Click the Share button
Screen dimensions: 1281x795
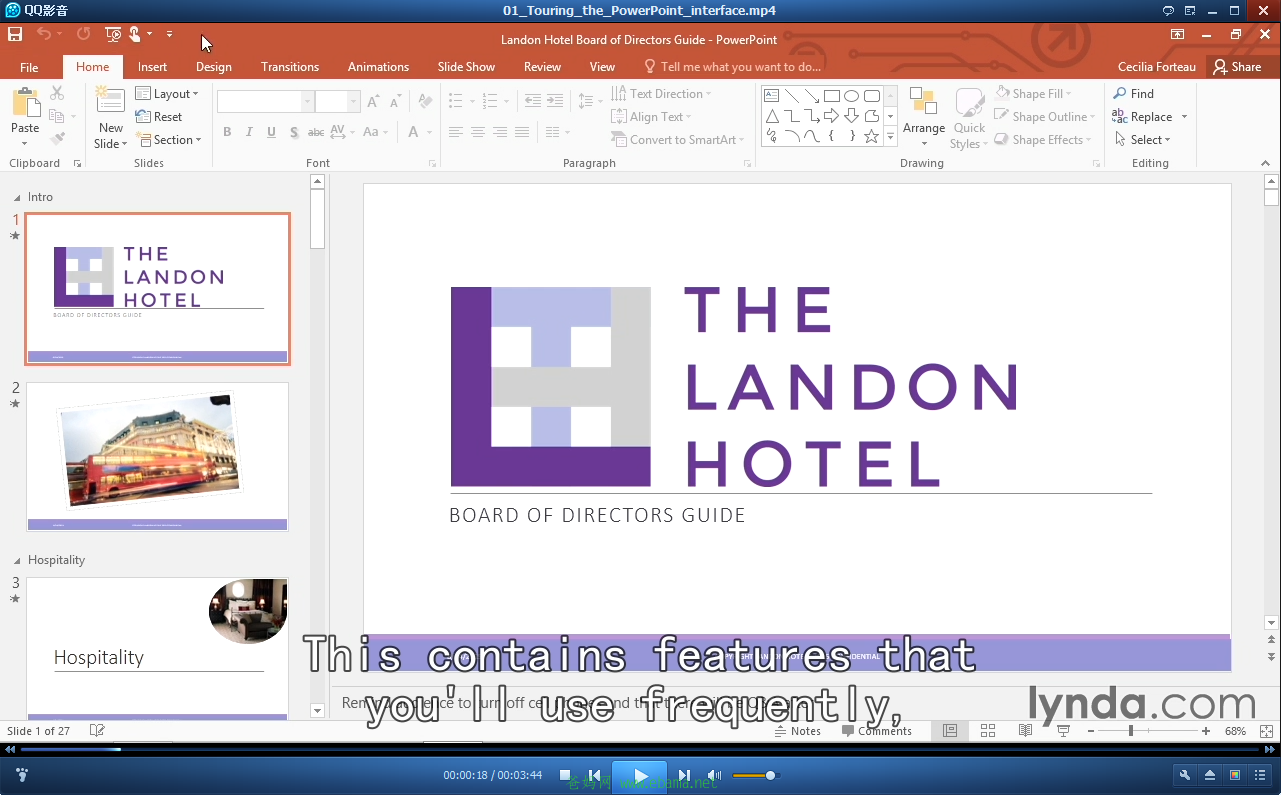pos(1238,67)
